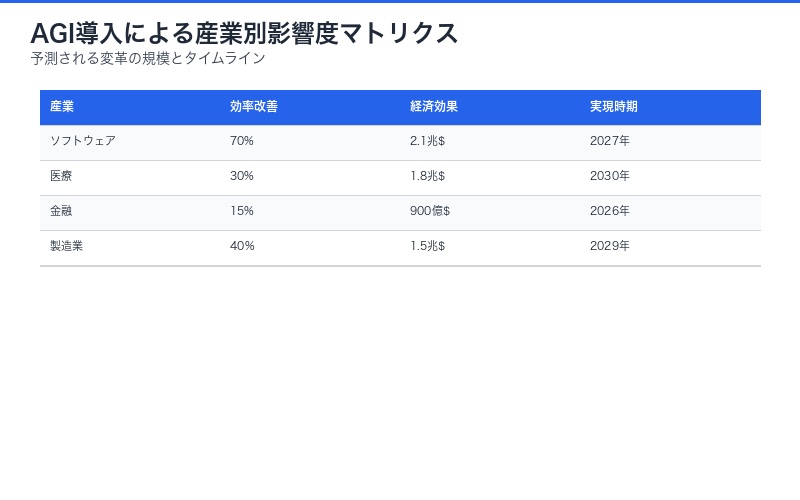Select the 医療 row label
This screenshot has height=500, width=800.
(61, 177)
